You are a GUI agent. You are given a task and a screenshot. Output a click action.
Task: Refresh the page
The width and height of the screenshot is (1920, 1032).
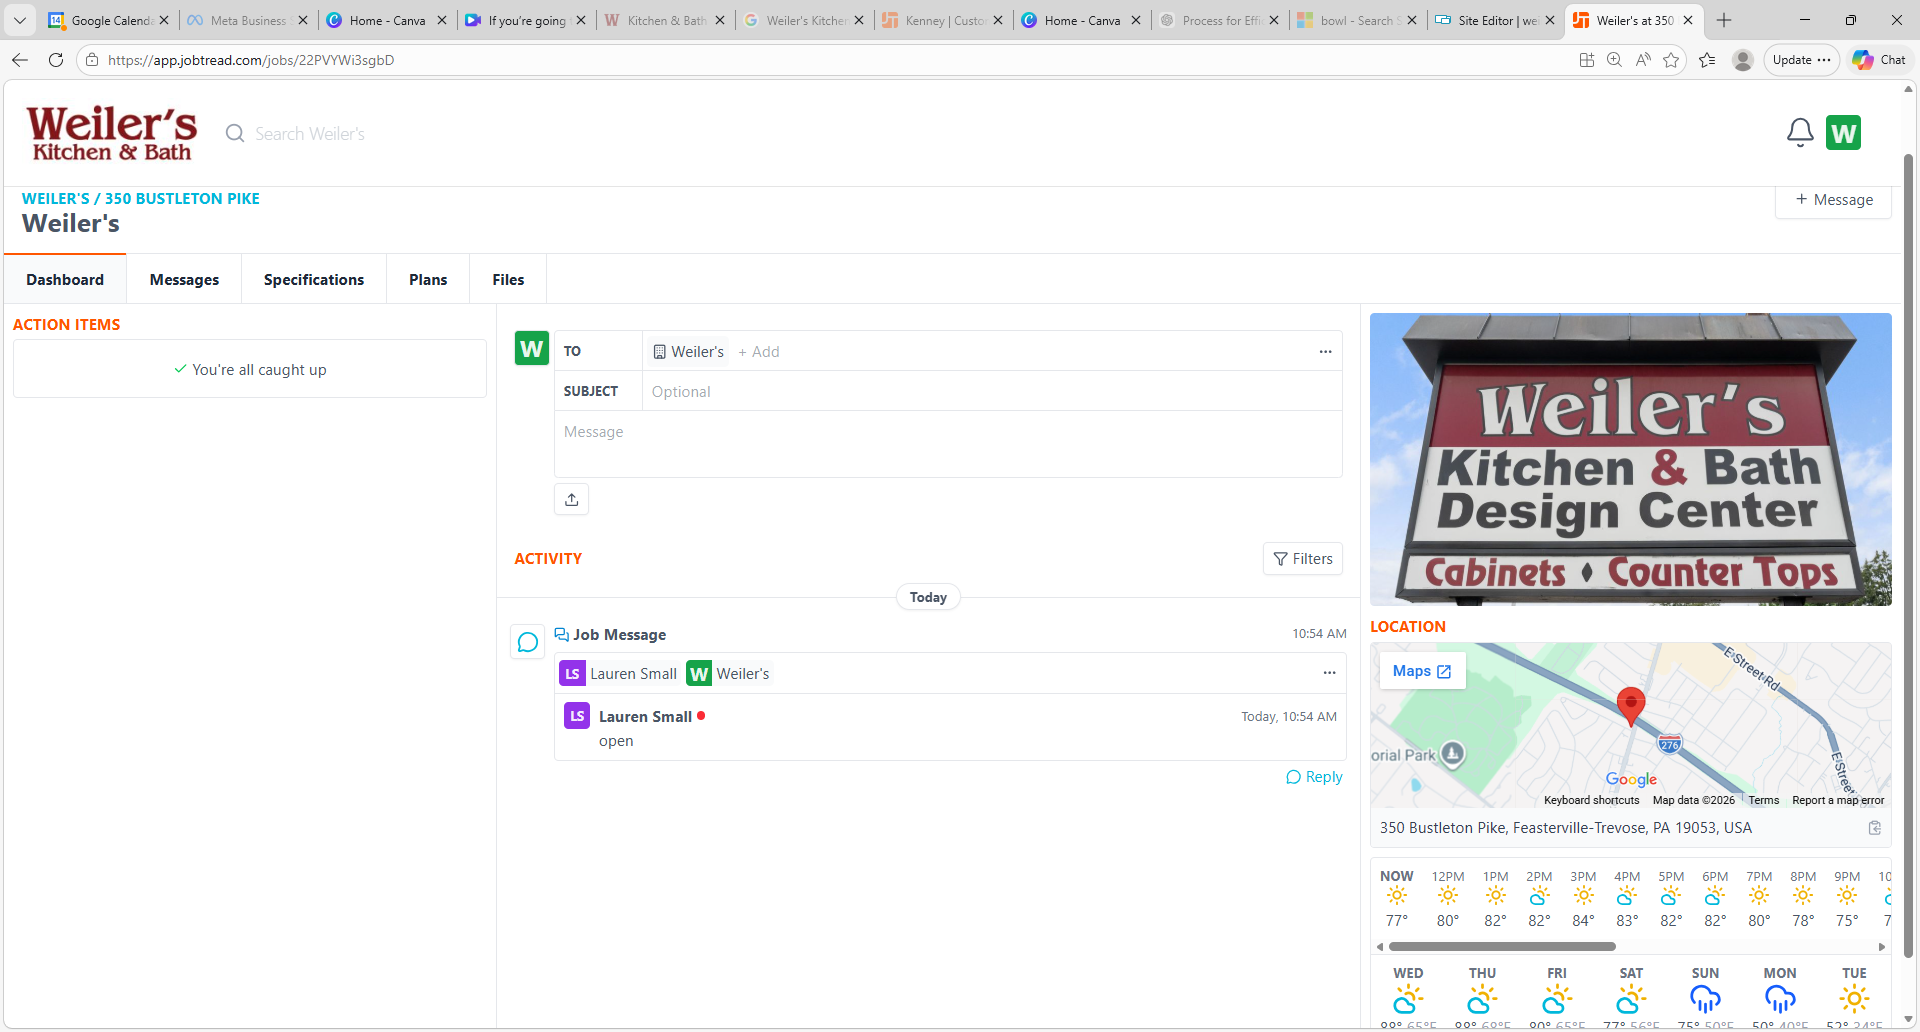coord(56,60)
